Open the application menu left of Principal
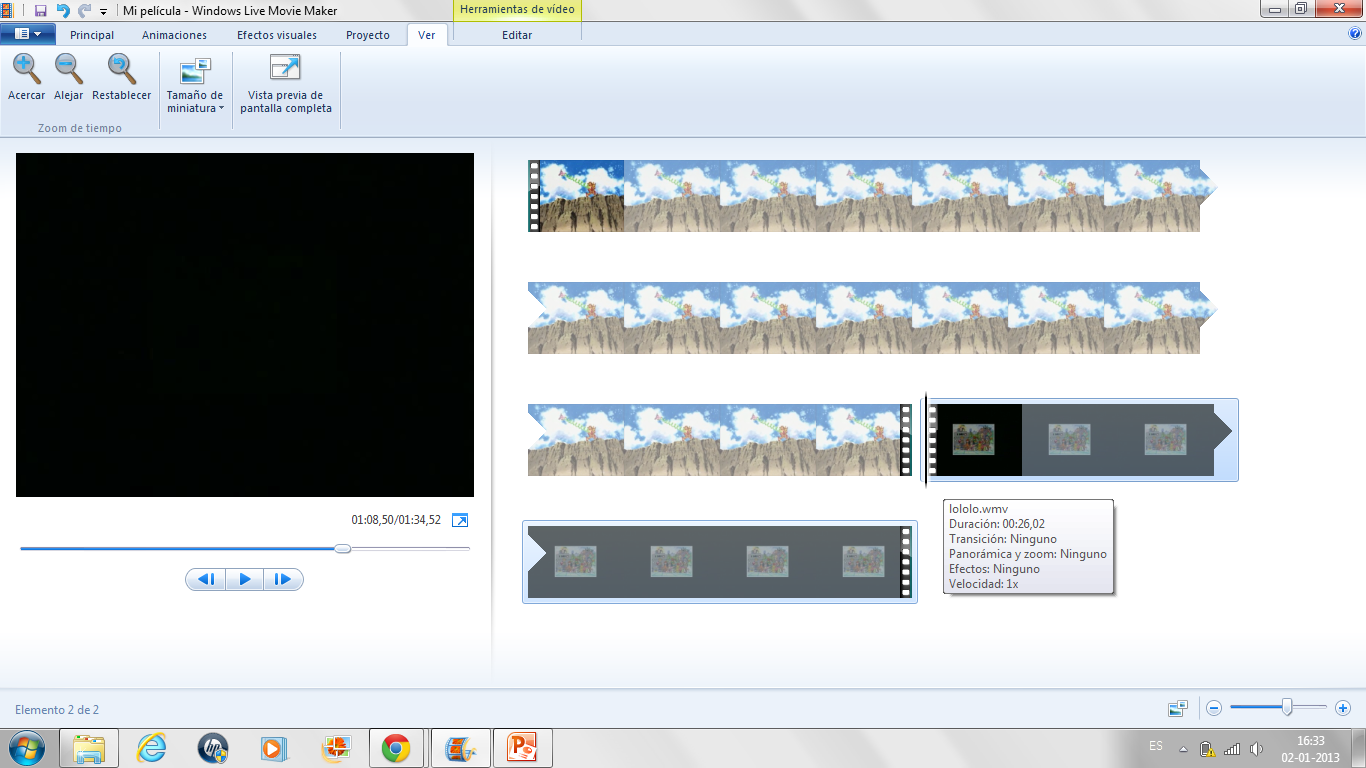The image size is (1366, 768). point(27,33)
